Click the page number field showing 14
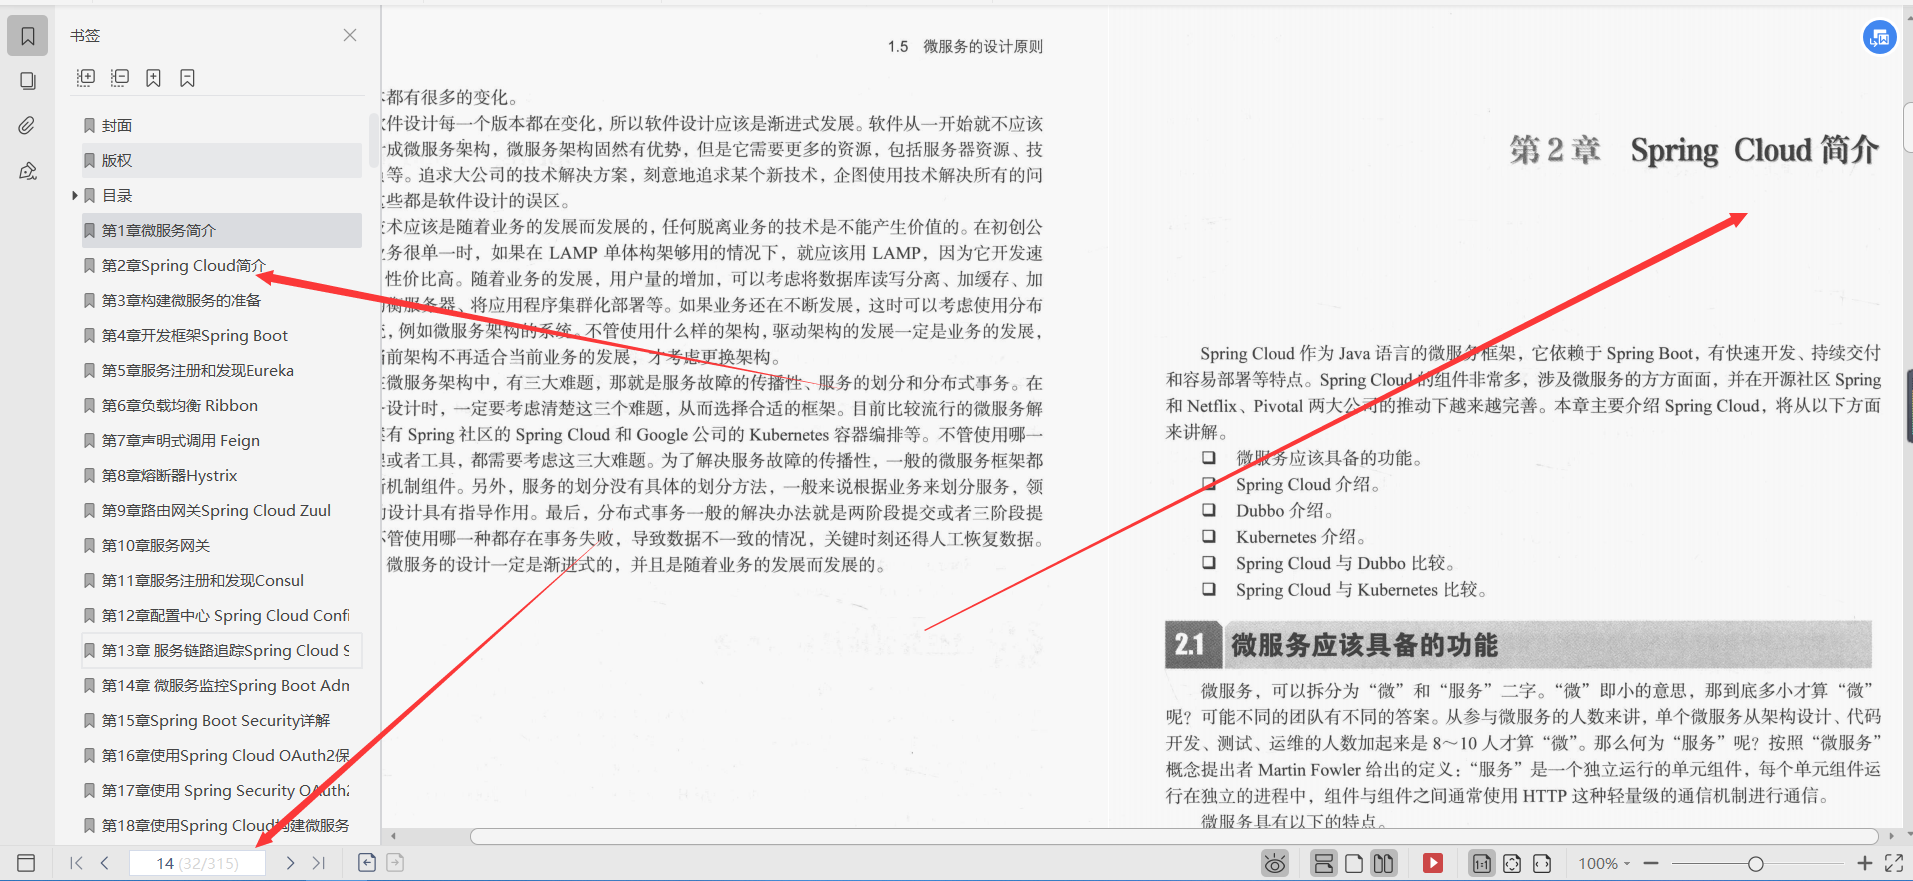 (x=197, y=863)
